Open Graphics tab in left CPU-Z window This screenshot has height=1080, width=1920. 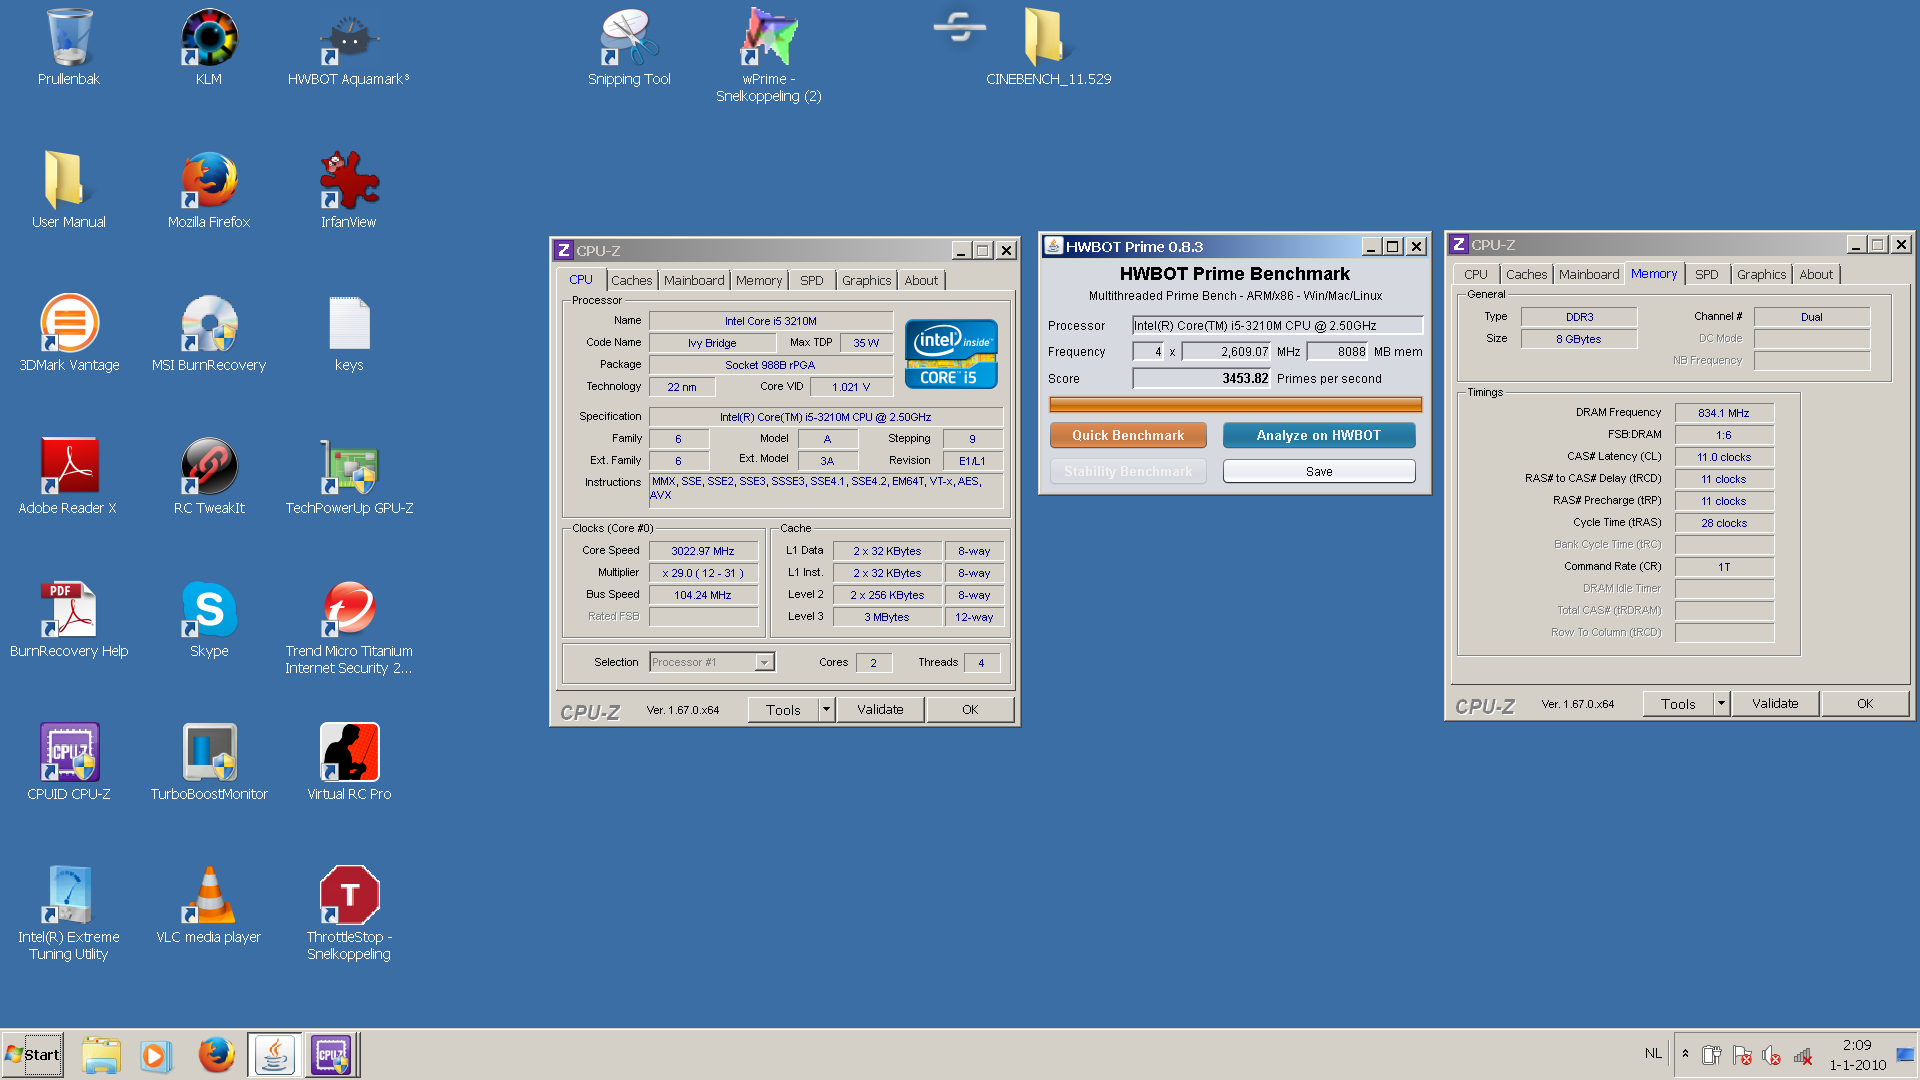[866, 281]
